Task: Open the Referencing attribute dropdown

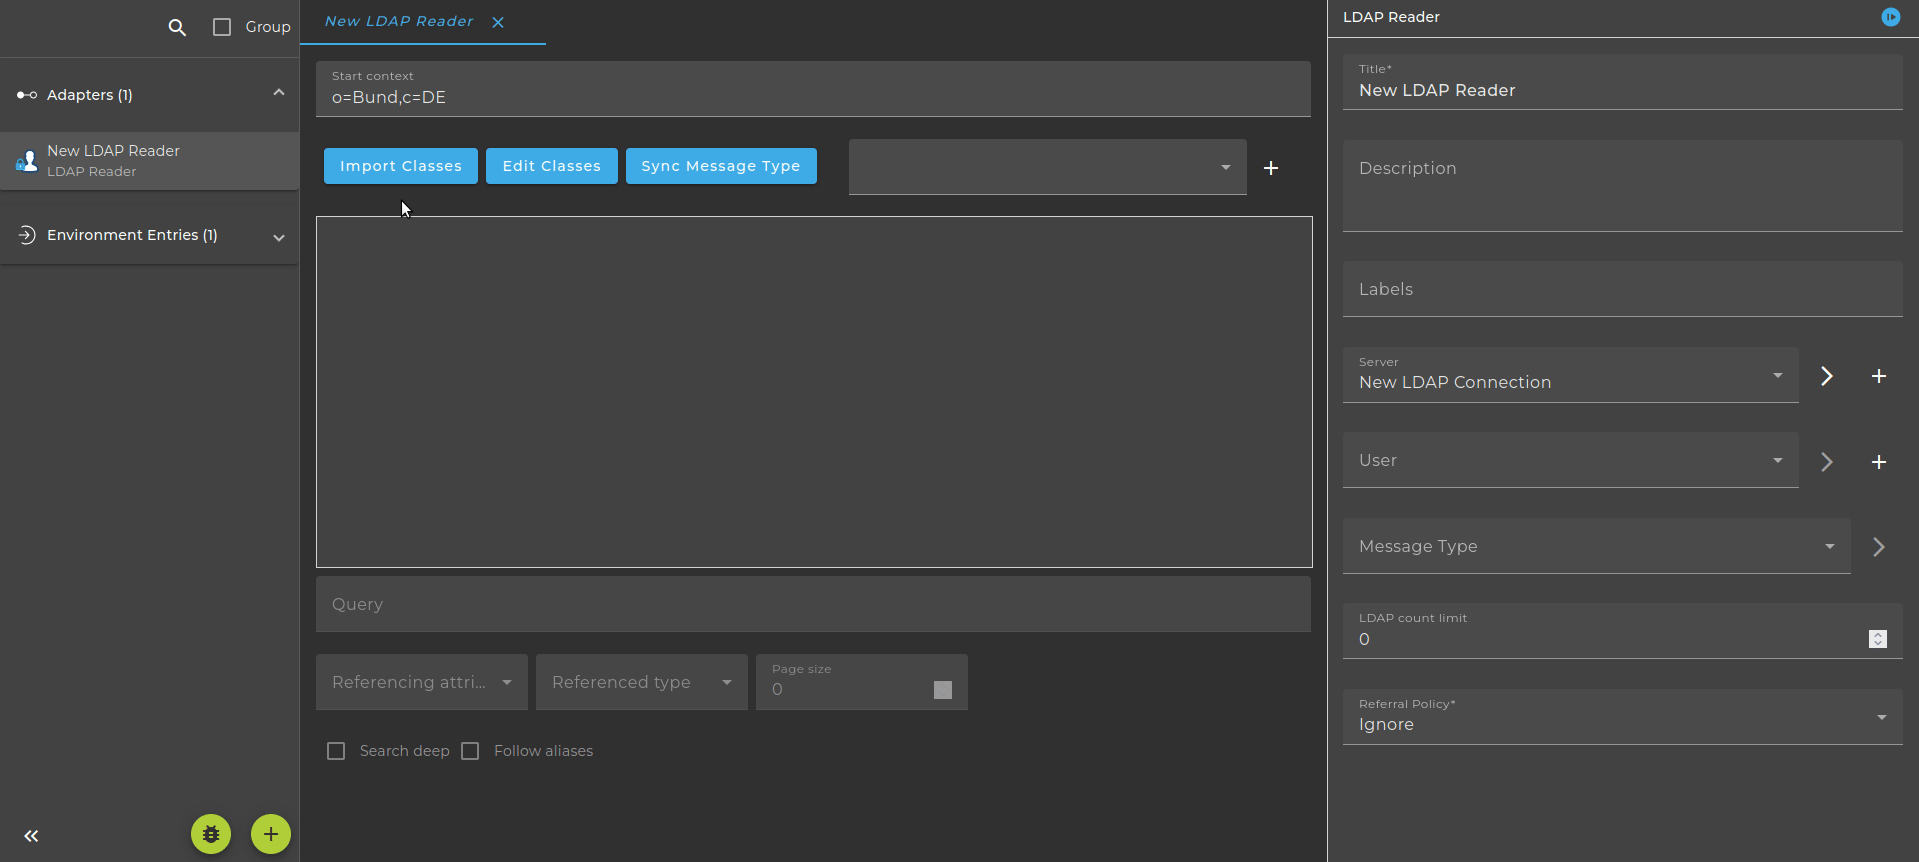Action: coord(422,682)
